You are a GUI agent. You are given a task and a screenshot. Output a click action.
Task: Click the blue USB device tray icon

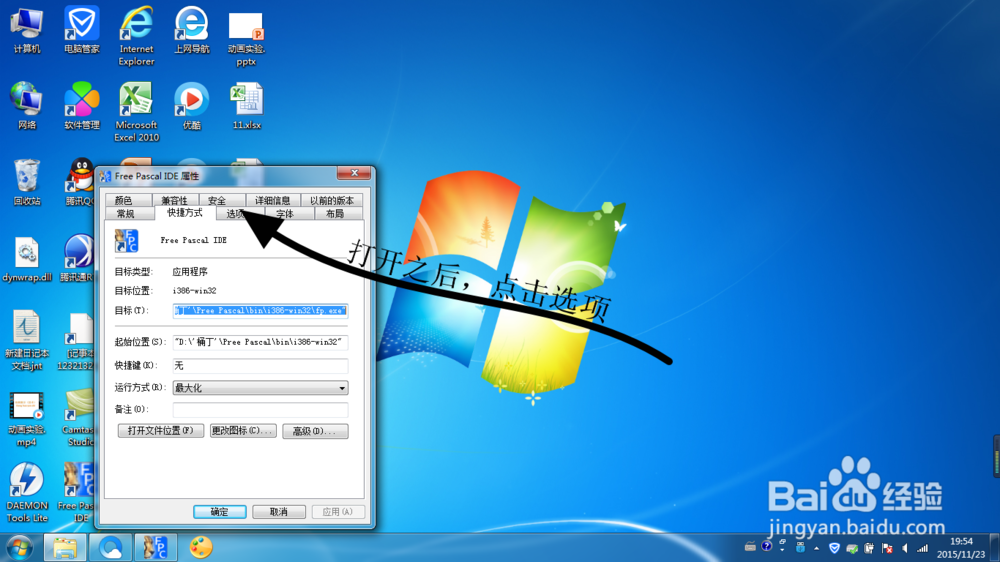[x=800, y=547]
